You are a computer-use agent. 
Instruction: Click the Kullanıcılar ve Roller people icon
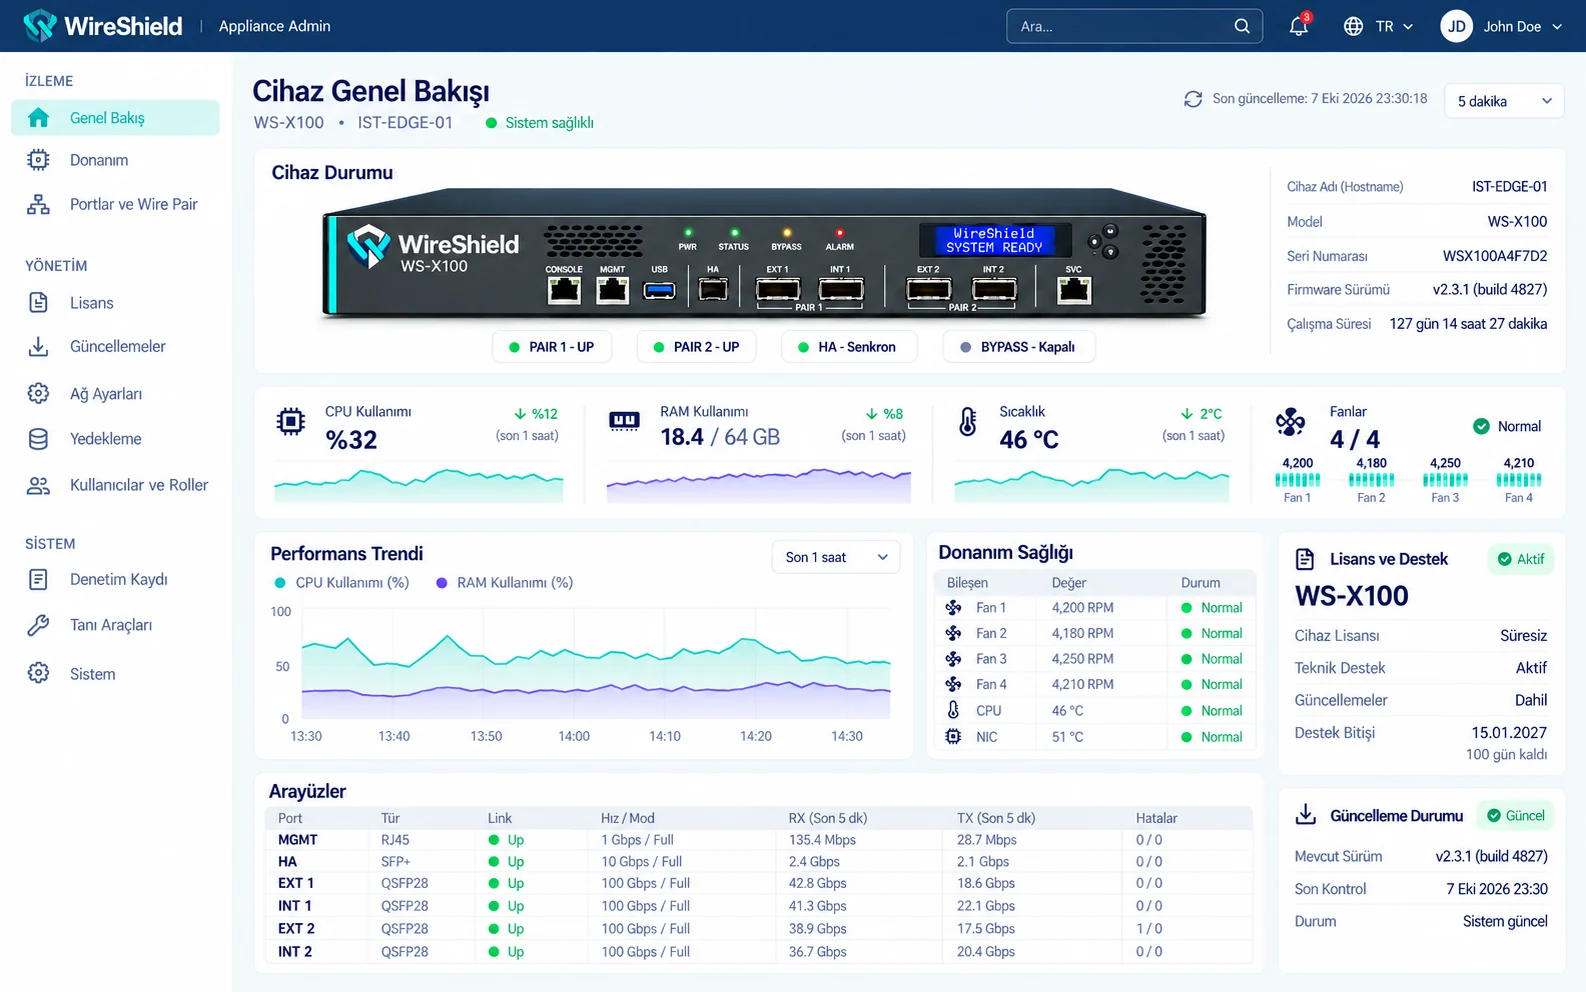[x=38, y=485]
